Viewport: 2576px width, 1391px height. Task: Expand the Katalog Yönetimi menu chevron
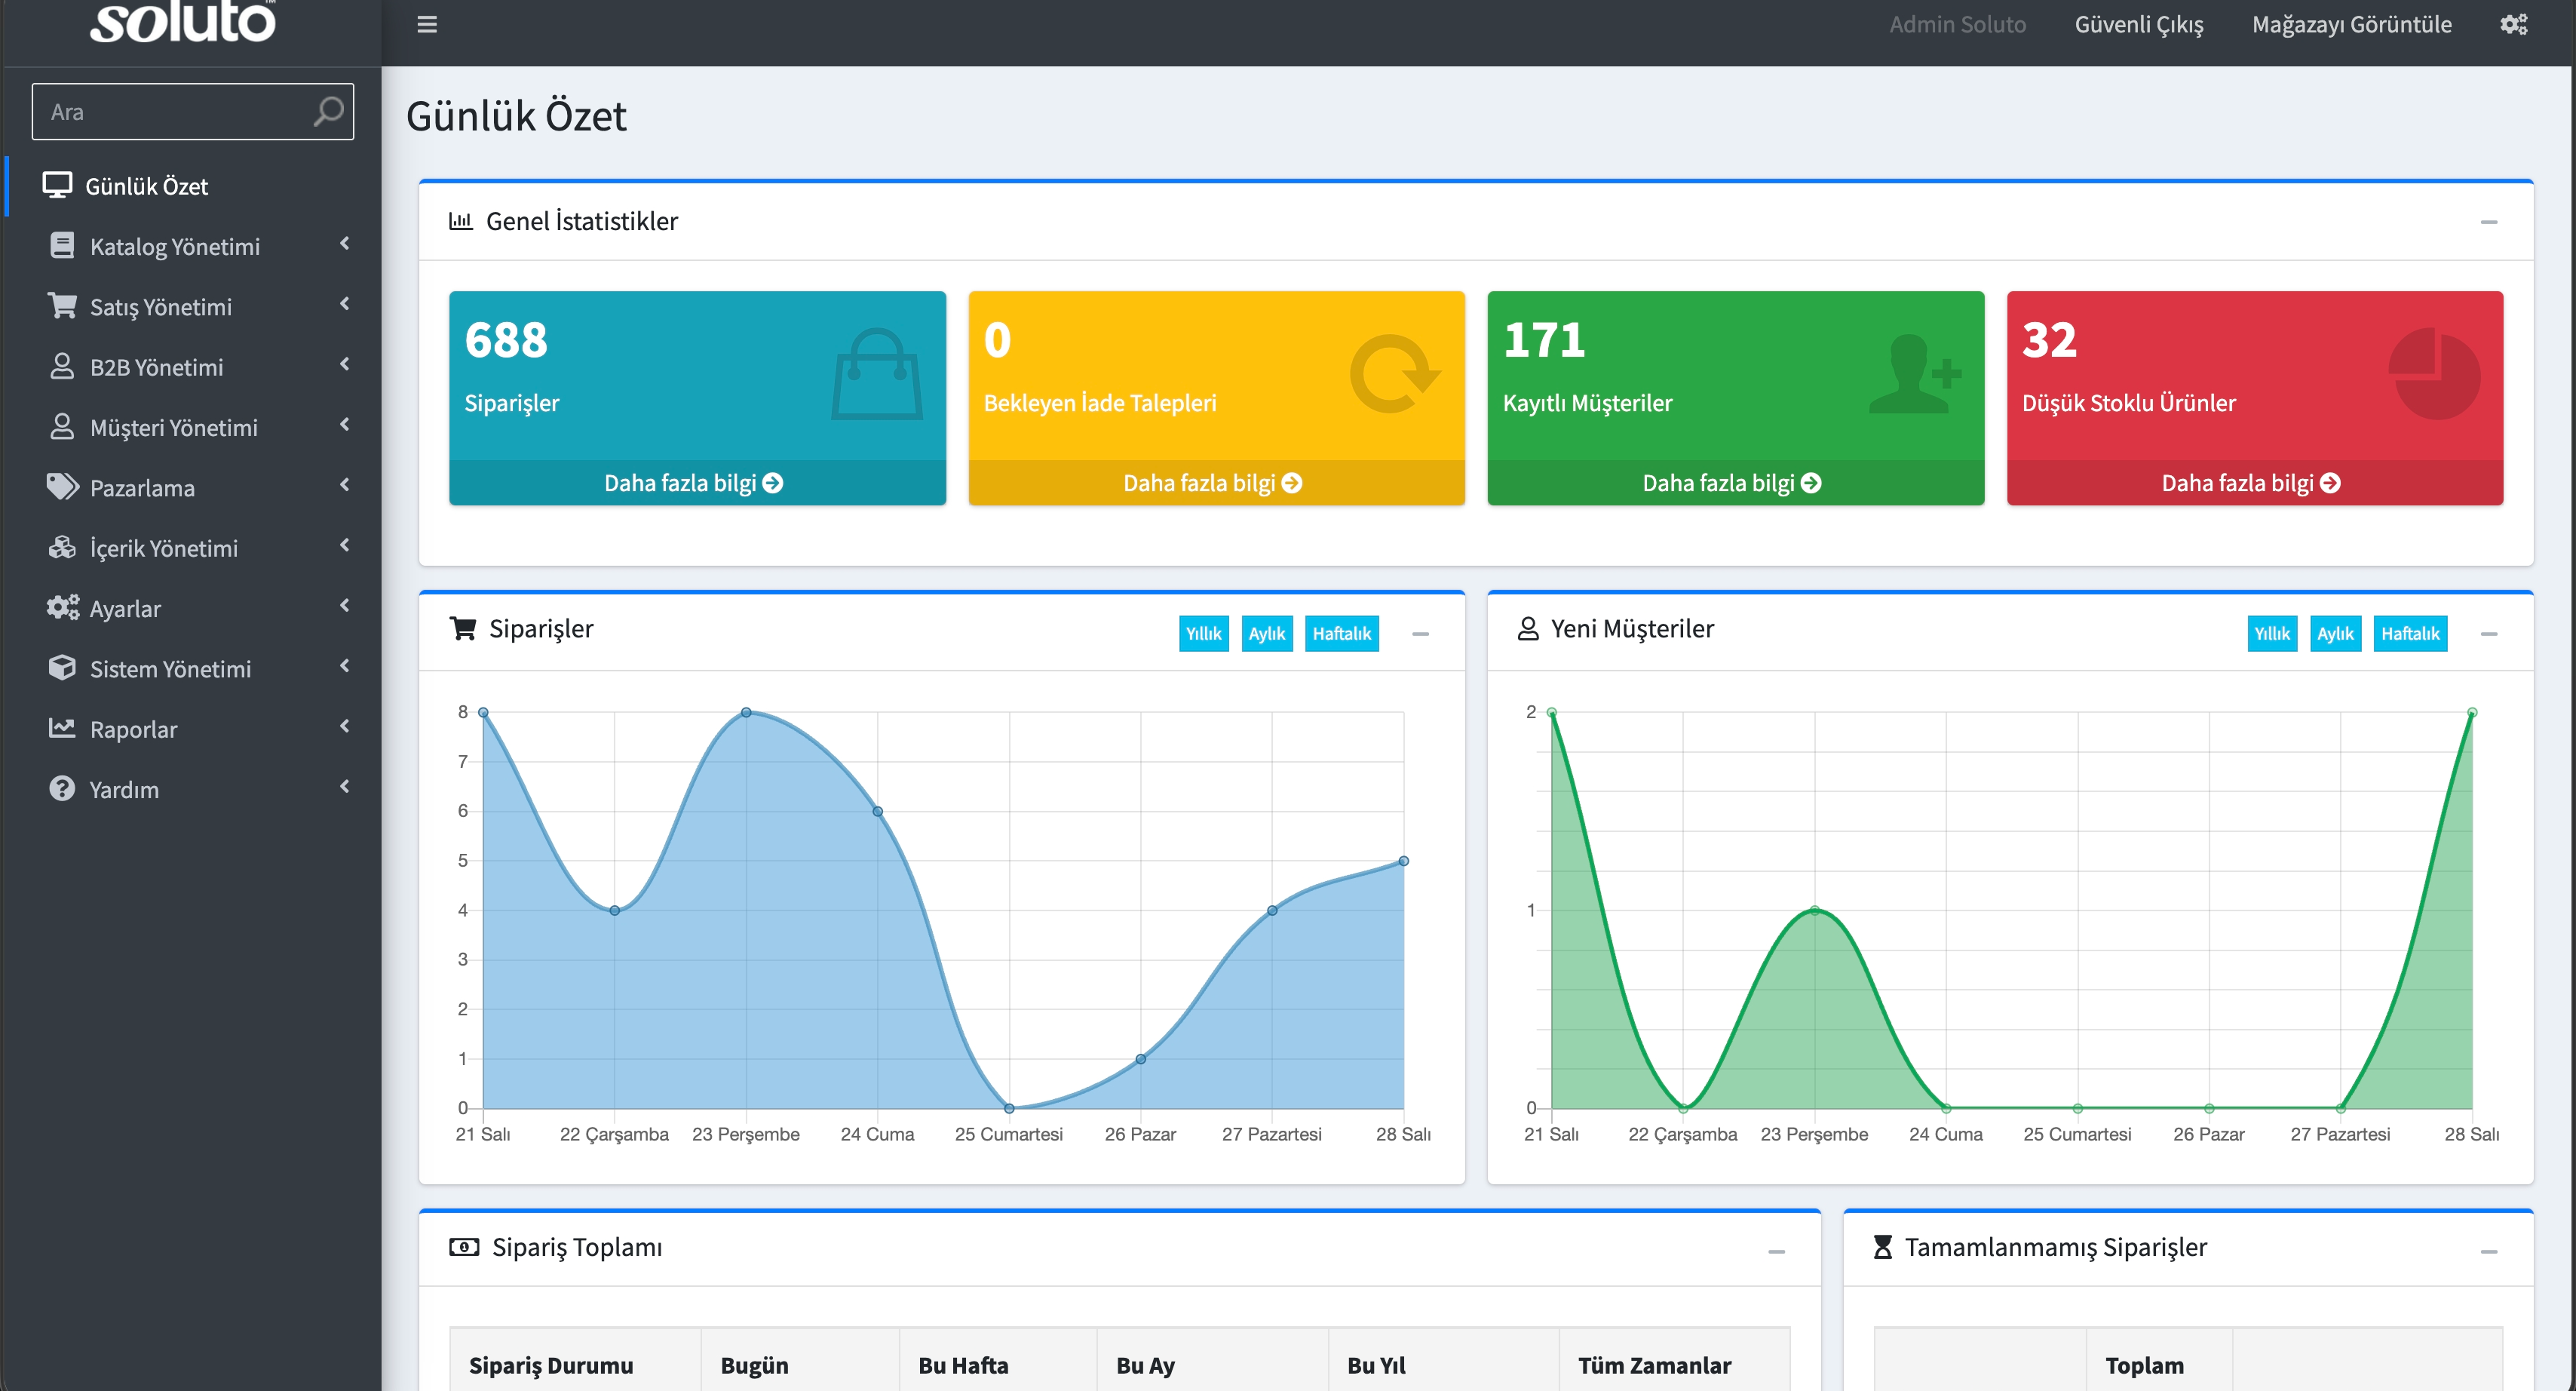(x=345, y=243)
